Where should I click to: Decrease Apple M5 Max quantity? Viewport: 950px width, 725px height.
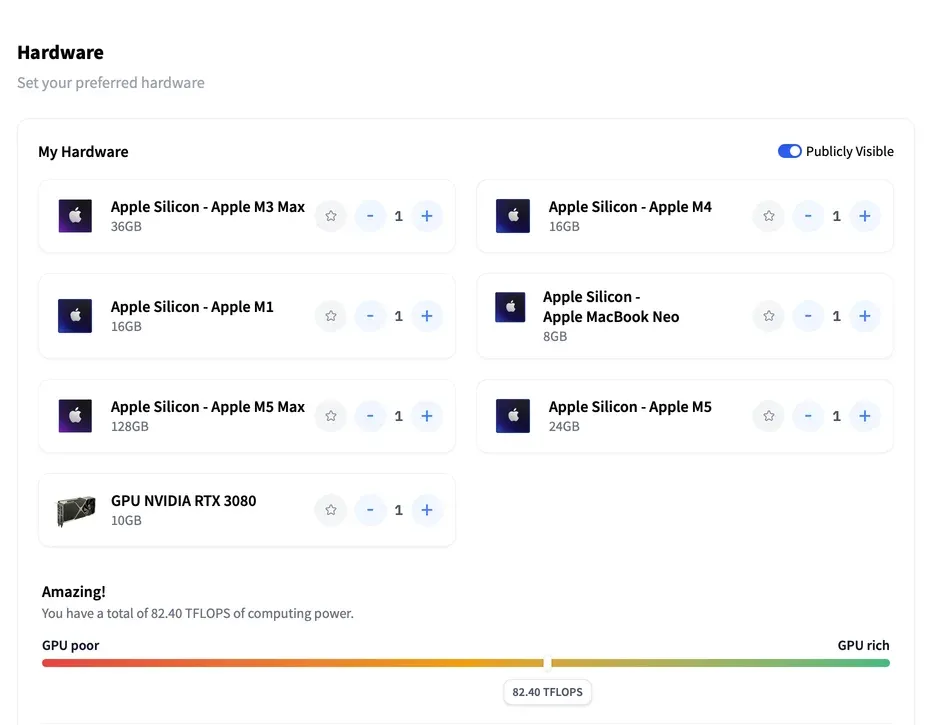click(370, 415)
